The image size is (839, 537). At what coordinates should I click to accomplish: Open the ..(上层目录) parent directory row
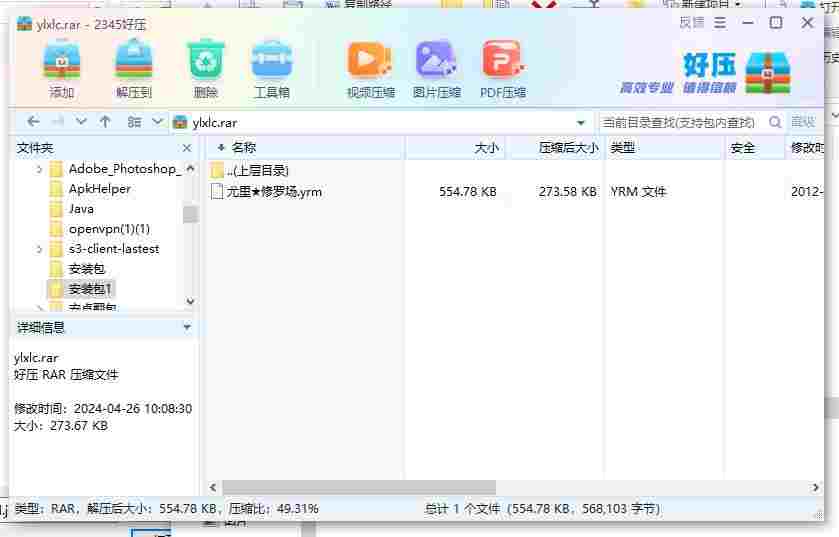click(257, 171)
